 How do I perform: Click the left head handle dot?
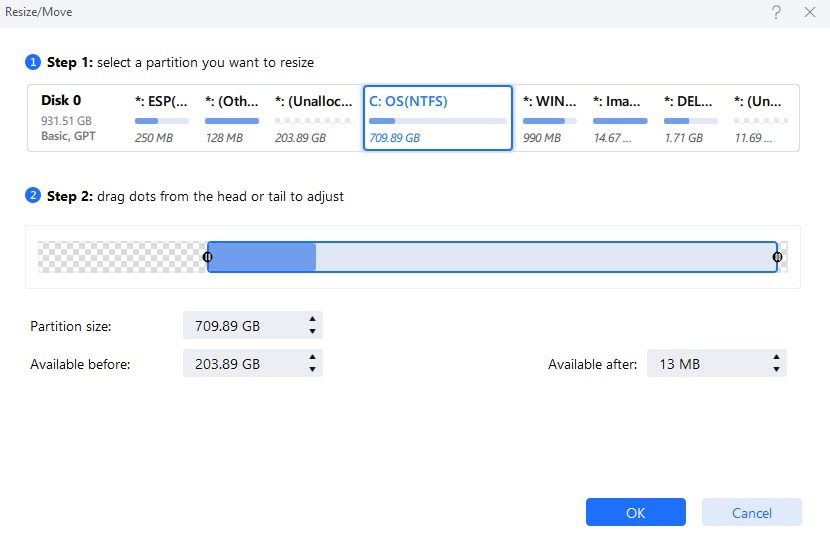point(208,257)
